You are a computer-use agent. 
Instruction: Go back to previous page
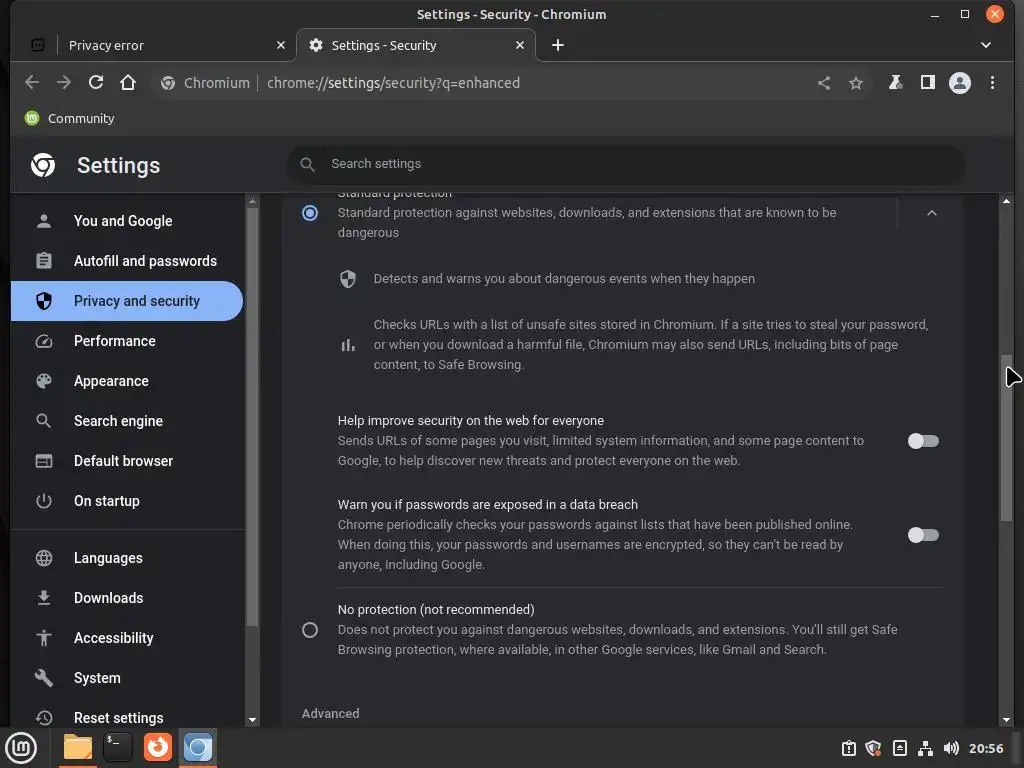(31, 82)
